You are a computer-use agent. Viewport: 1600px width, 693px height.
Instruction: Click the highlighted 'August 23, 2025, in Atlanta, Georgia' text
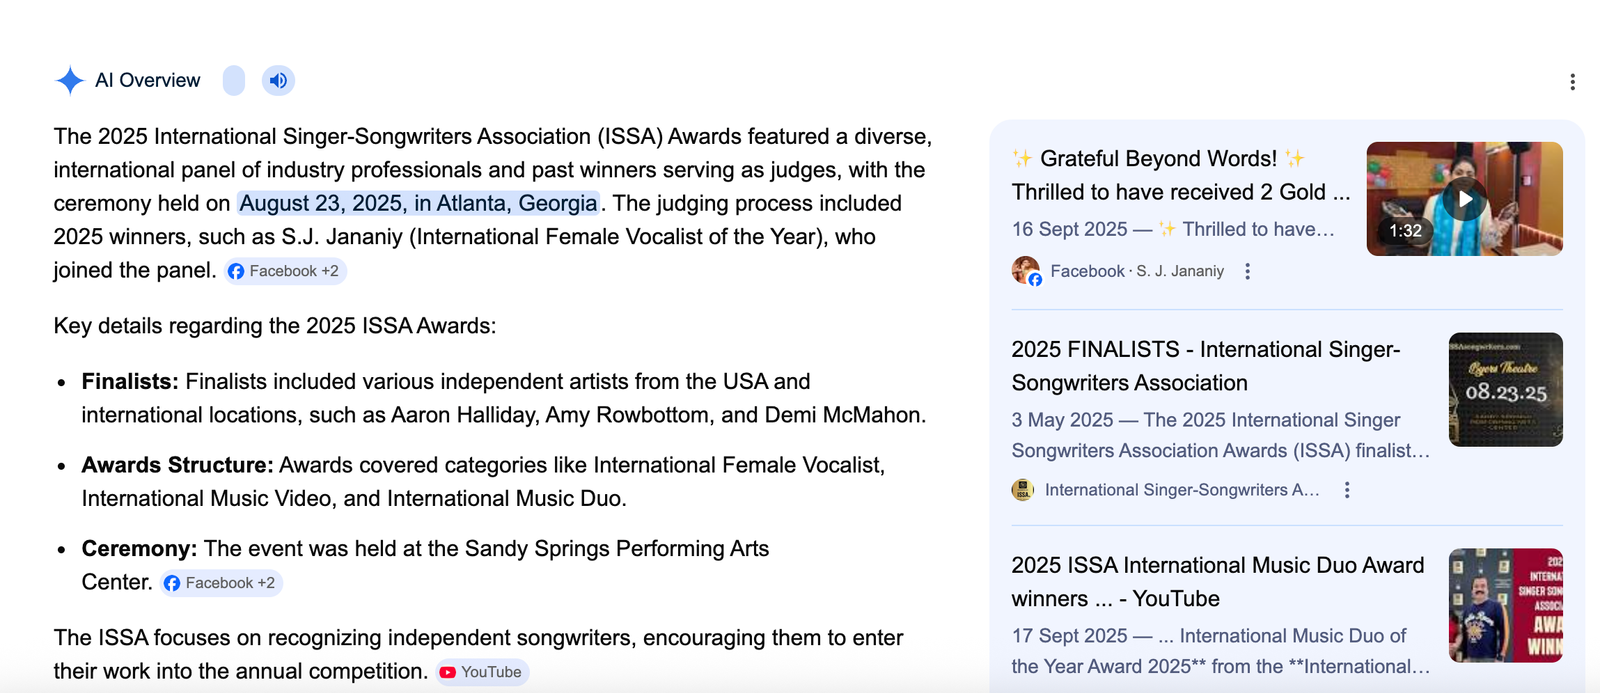pyautogui.click(x=418, y=203)
